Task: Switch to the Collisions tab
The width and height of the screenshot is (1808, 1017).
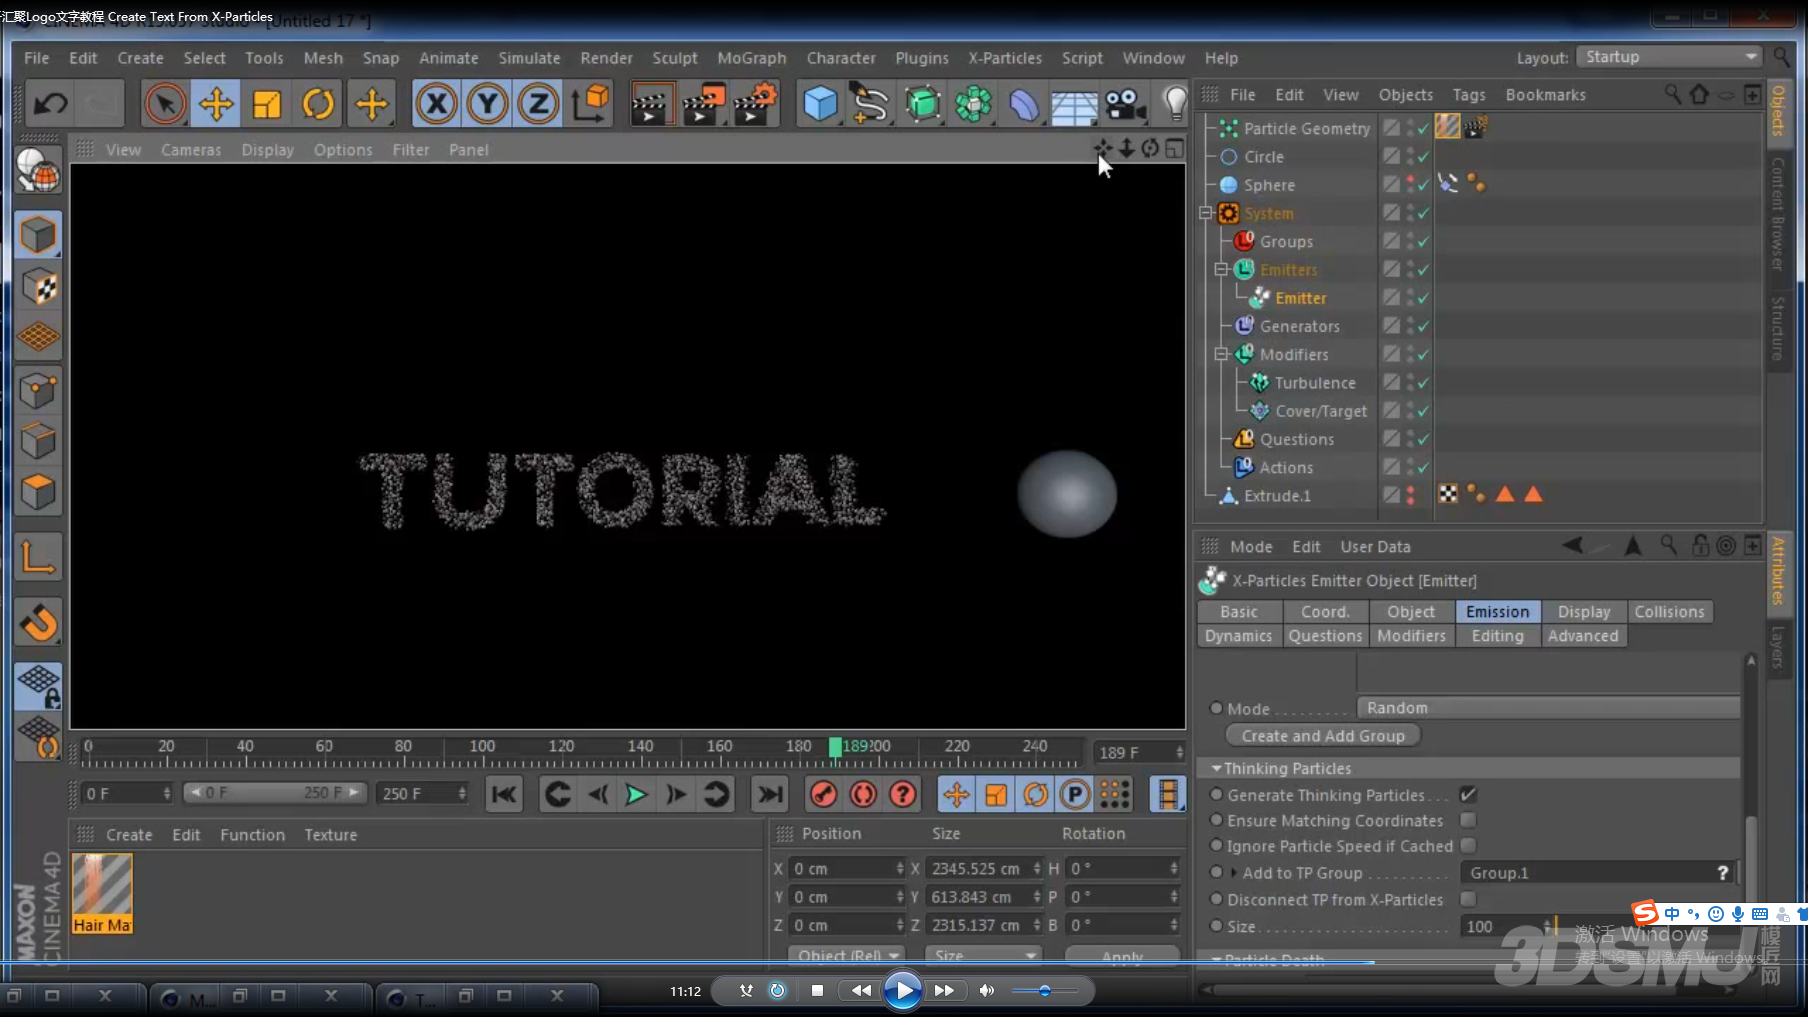Action: click(x=1669, y=611)
